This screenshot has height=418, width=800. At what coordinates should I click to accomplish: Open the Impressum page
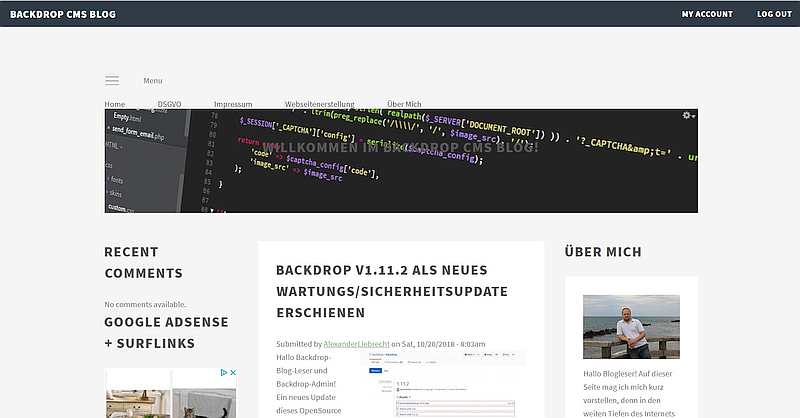tap(233, 104)
